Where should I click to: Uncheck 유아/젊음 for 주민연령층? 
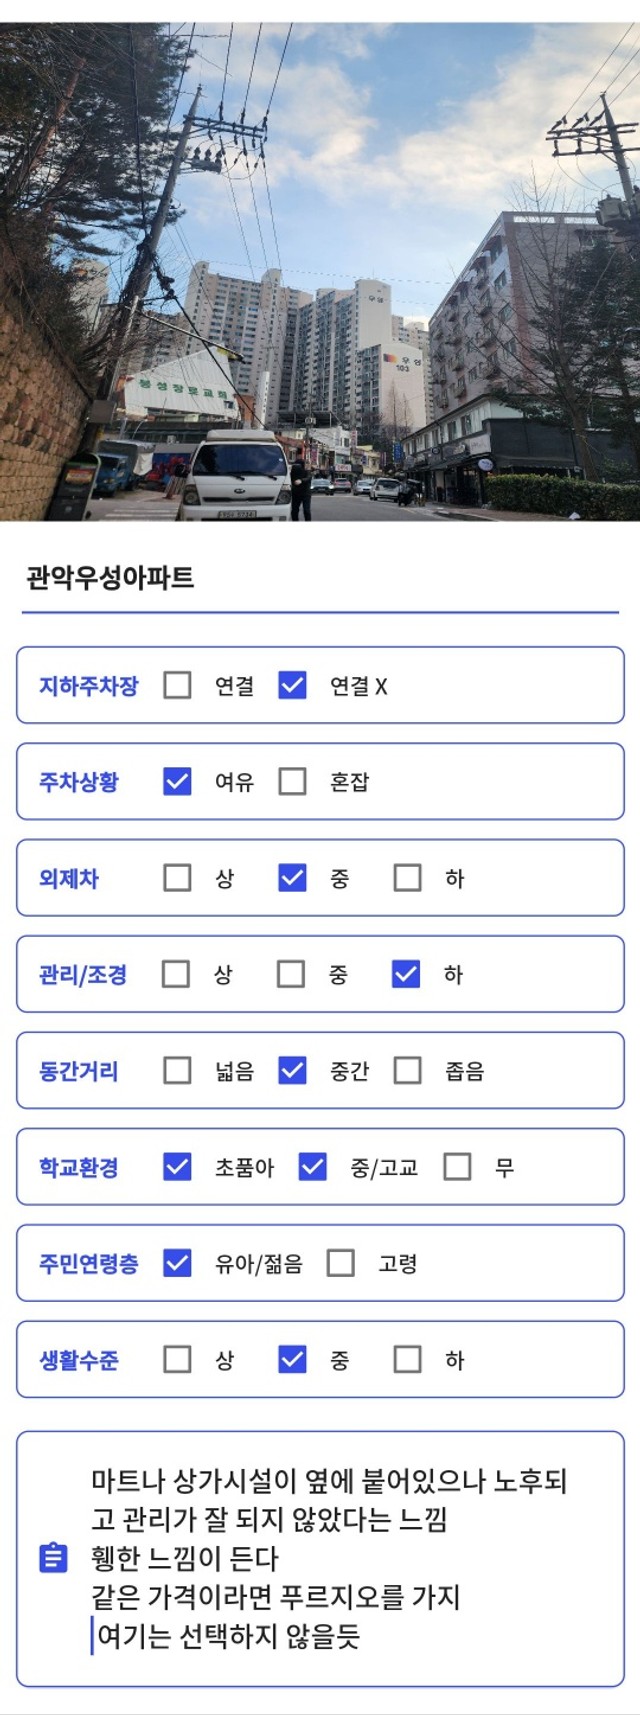177,1263
